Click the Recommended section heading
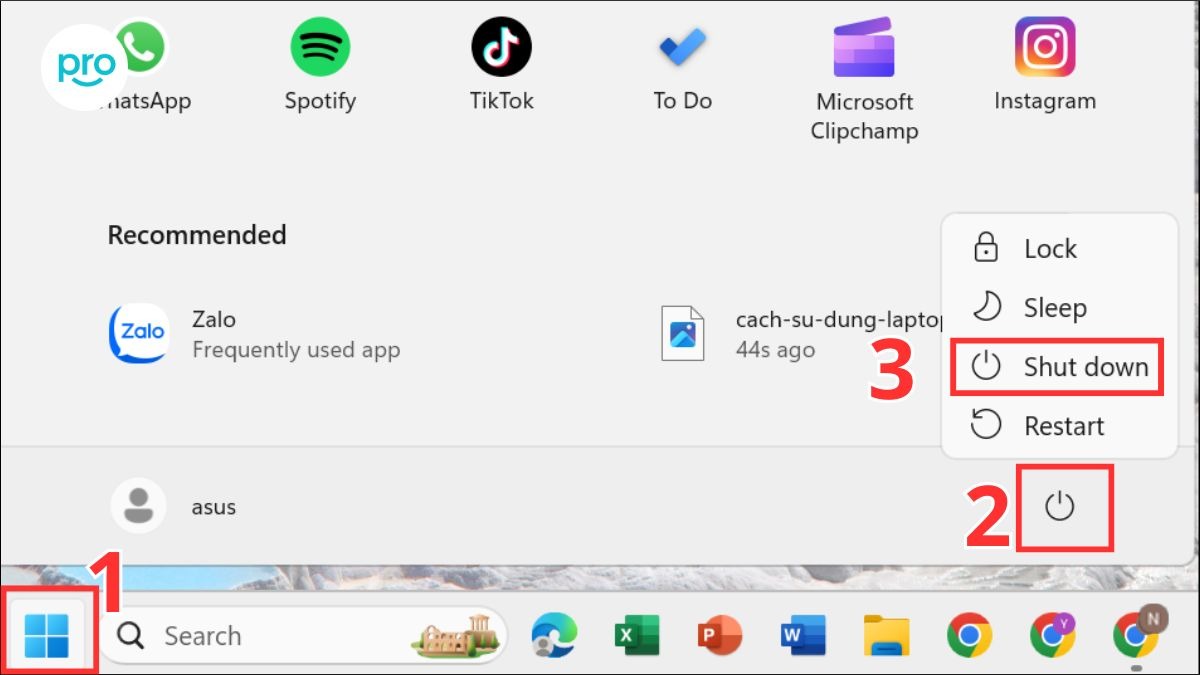 coord(197,235)
